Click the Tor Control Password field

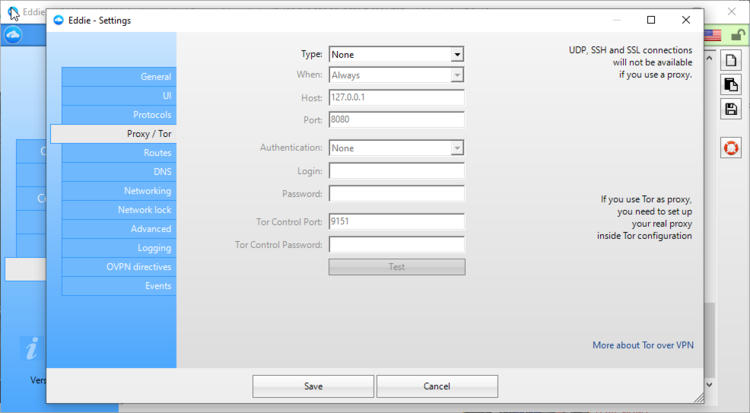coord(397,245)
